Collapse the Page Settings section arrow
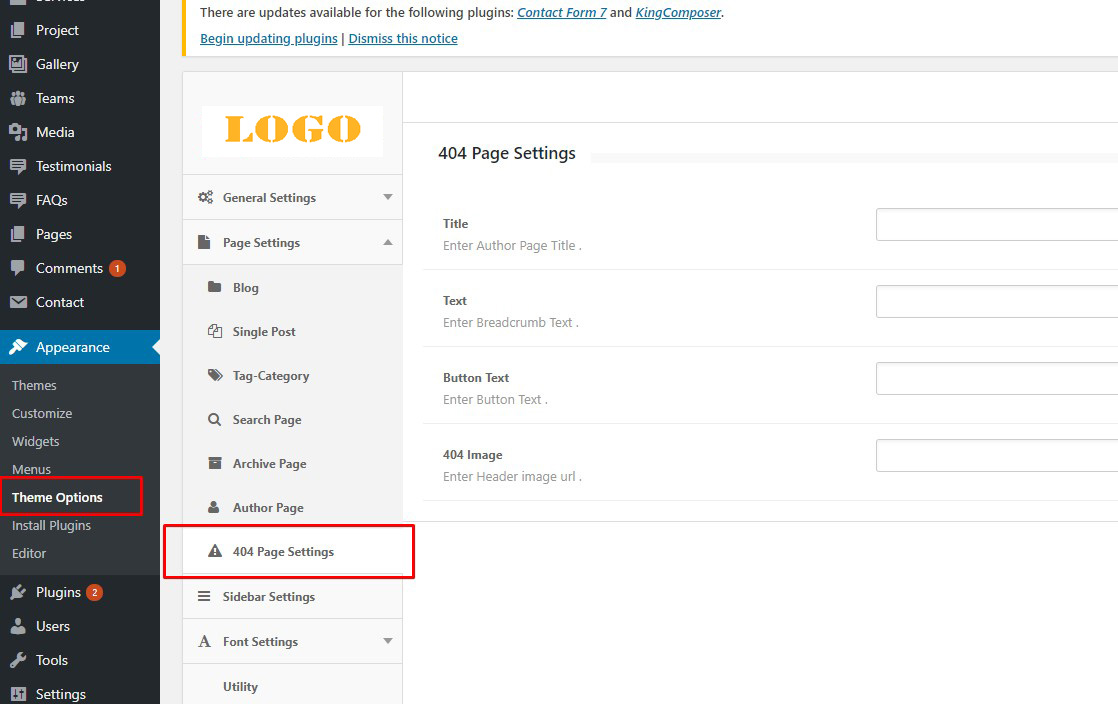The image size is (1118, 704). [388, 243]
